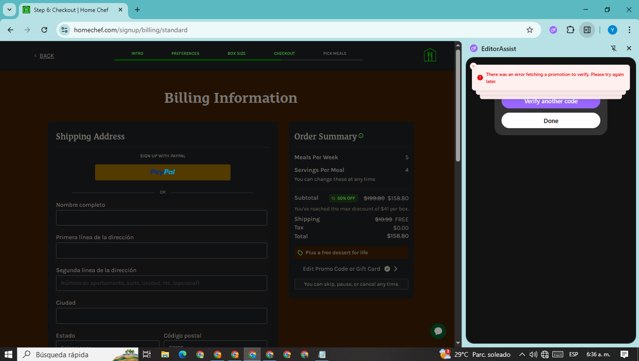Viewport: 639px width, 361px height.
Task: Click the clock showing 6:36 a. m.
Action: (598, 354)
